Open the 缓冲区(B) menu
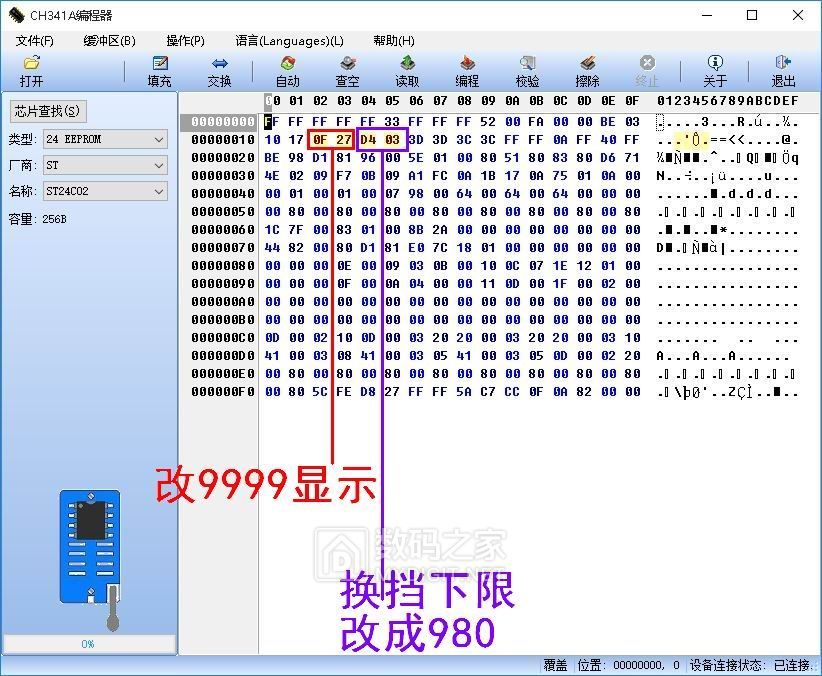The width and height of the screenshot is (822, 676). click(x=109, y=41)
